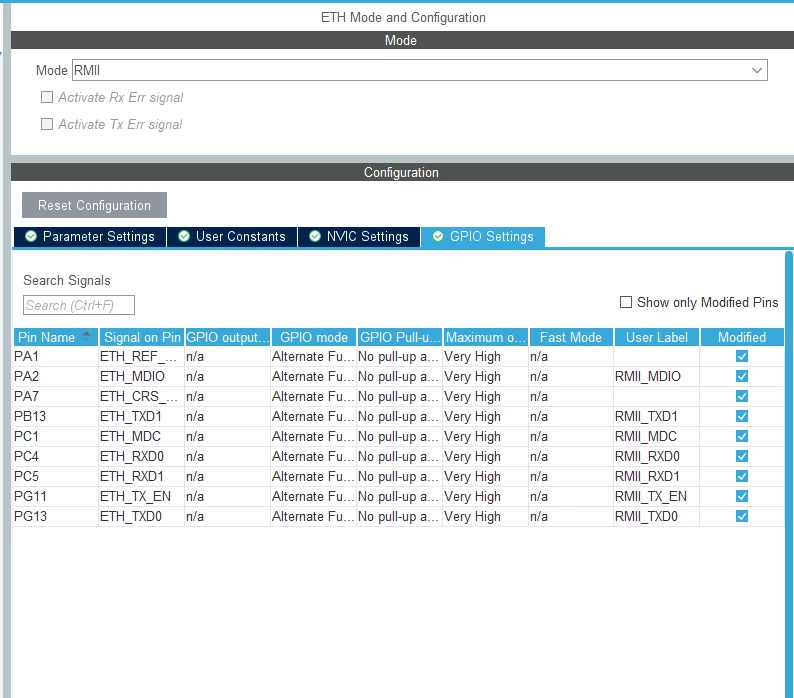Click the User Label column header
Screen dimensions: 794x698
coord(657,337)
